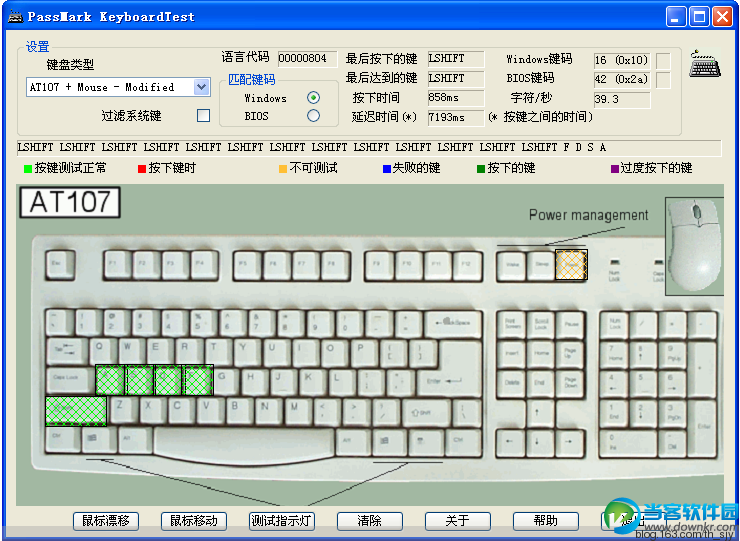The width and height of the screenshot is (740, 541).
Task: Click the Backspace key on the keyboard image
Action: pyautogui.click(x=454, y=325)
